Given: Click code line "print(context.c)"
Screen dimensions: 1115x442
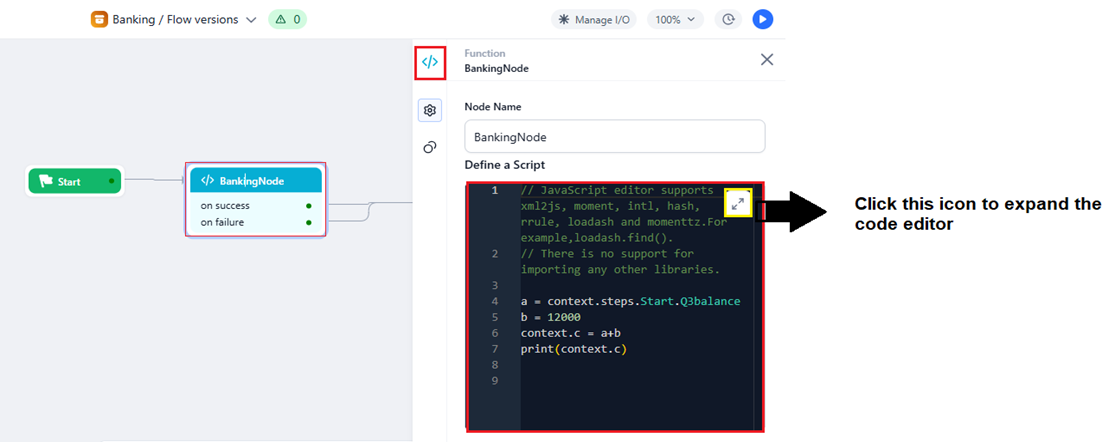Looking at the screenshot, I should pos(574,349).
